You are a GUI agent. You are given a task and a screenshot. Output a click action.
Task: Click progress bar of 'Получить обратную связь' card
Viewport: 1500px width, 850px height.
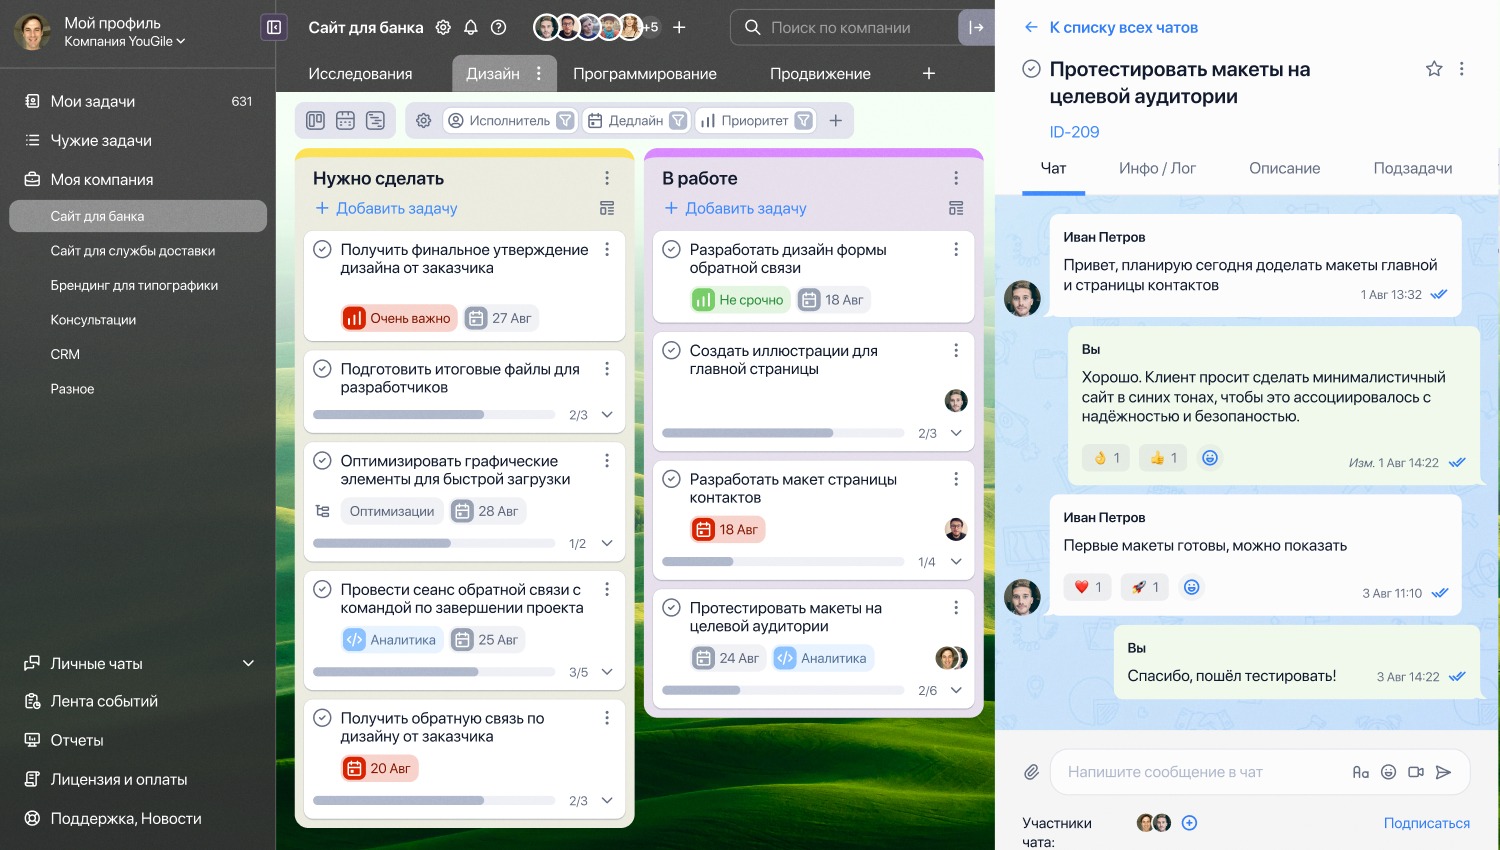[434, 800]
